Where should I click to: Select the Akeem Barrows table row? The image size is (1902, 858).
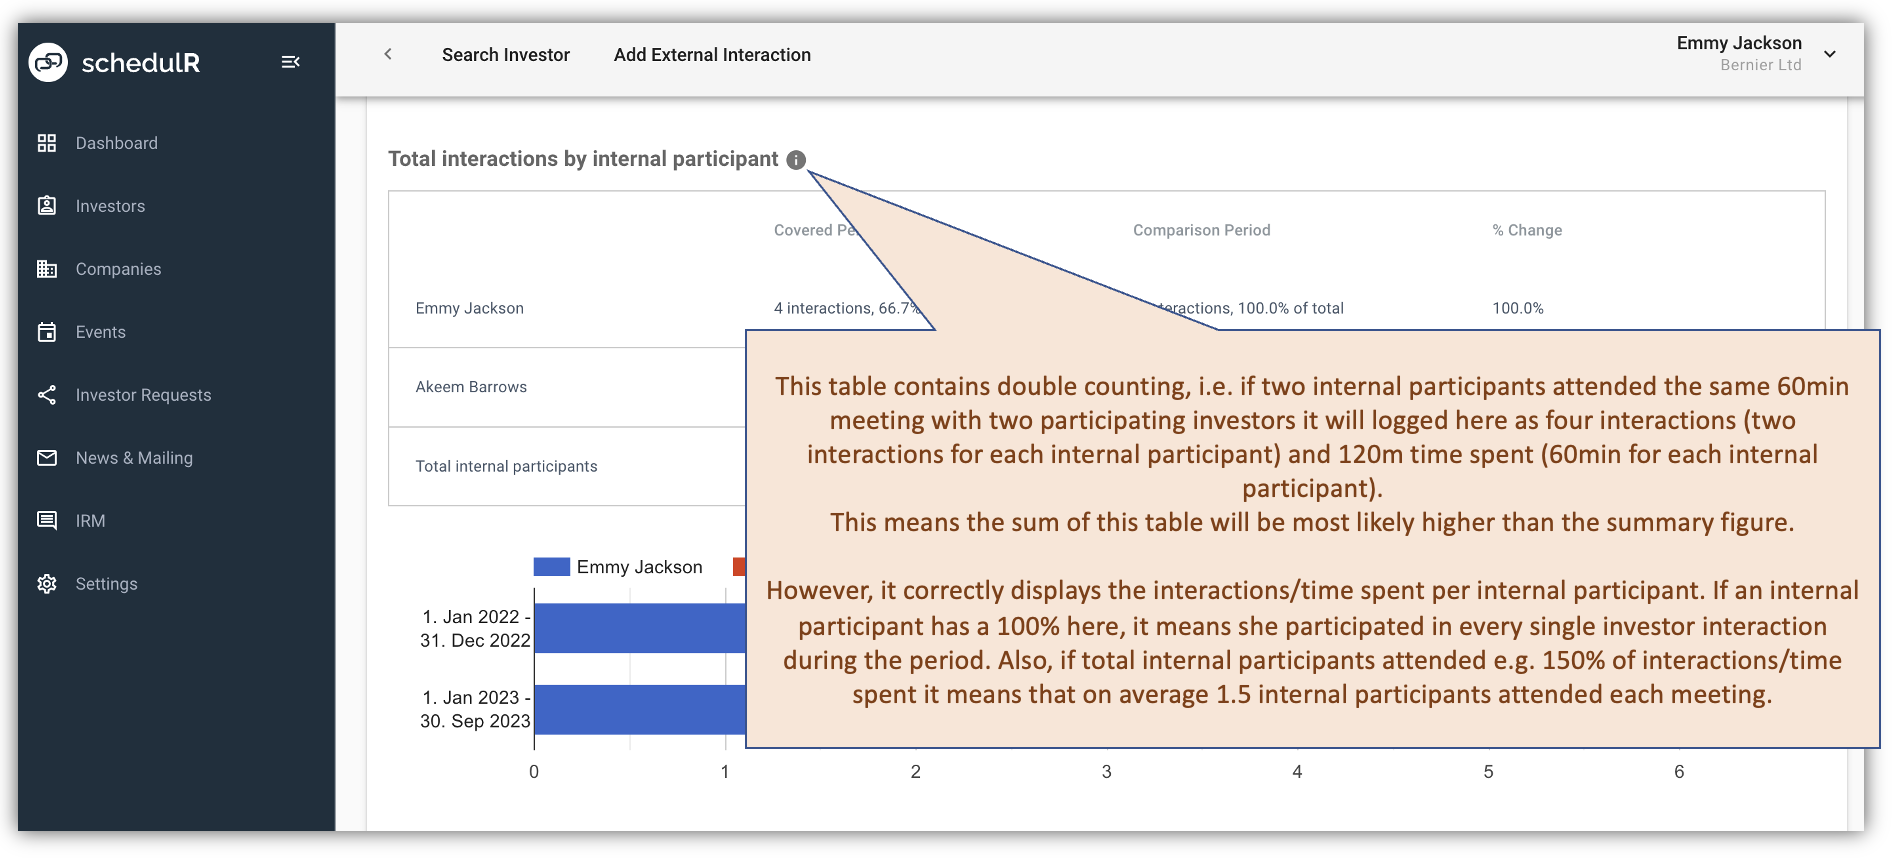pos(471,387)
